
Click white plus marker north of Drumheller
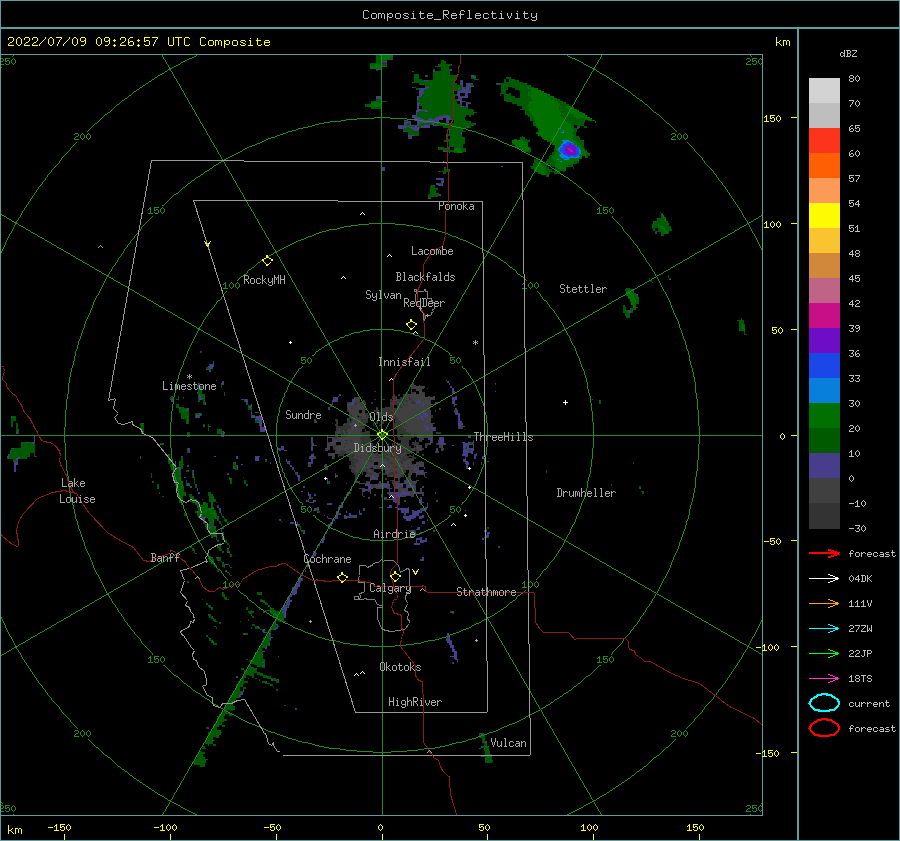tap(565, 402)
